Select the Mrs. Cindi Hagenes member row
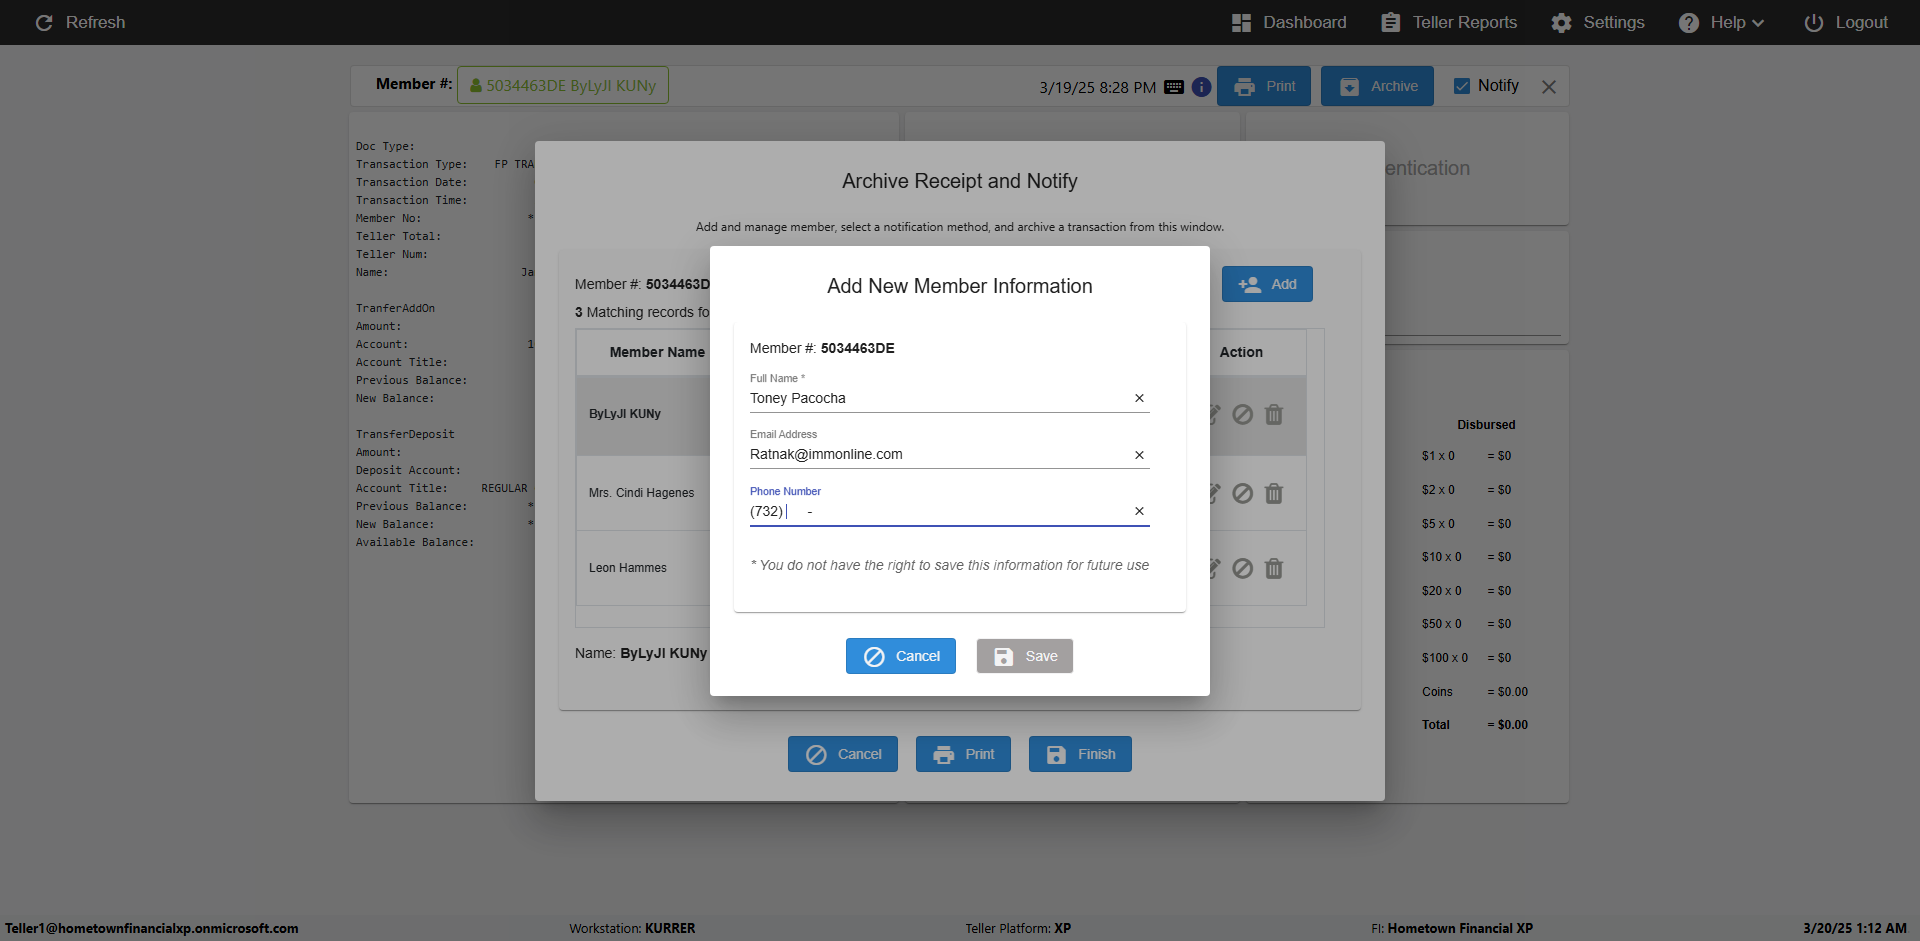 [642, 493]
